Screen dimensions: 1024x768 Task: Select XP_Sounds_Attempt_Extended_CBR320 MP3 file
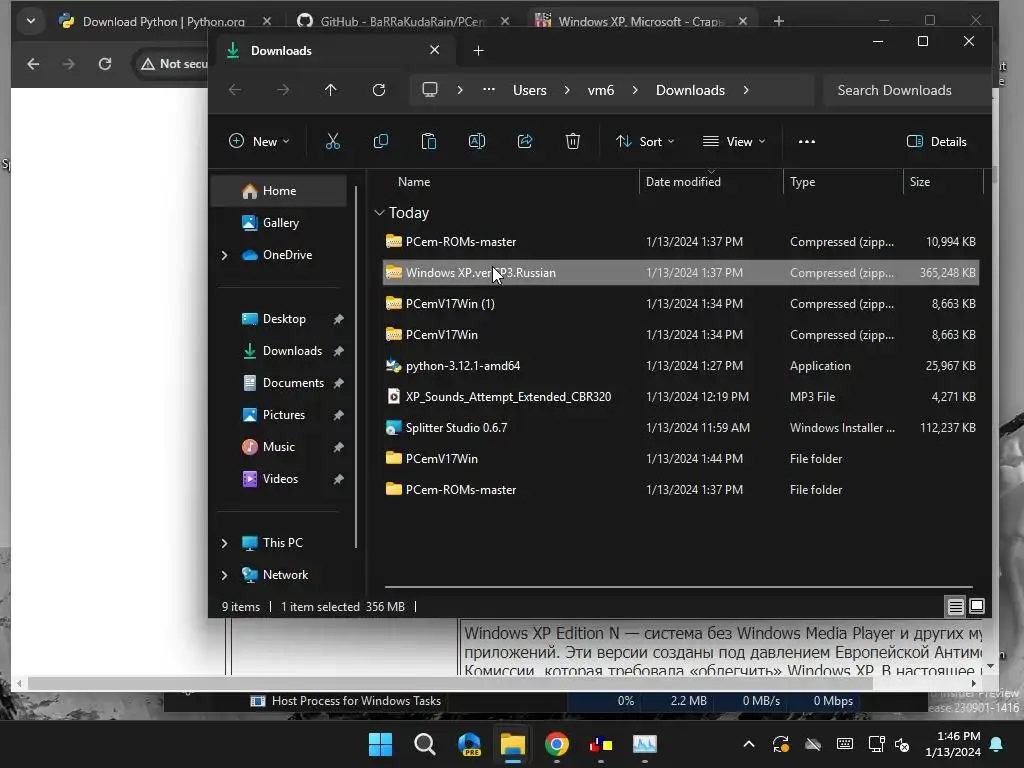pos(680,396)
